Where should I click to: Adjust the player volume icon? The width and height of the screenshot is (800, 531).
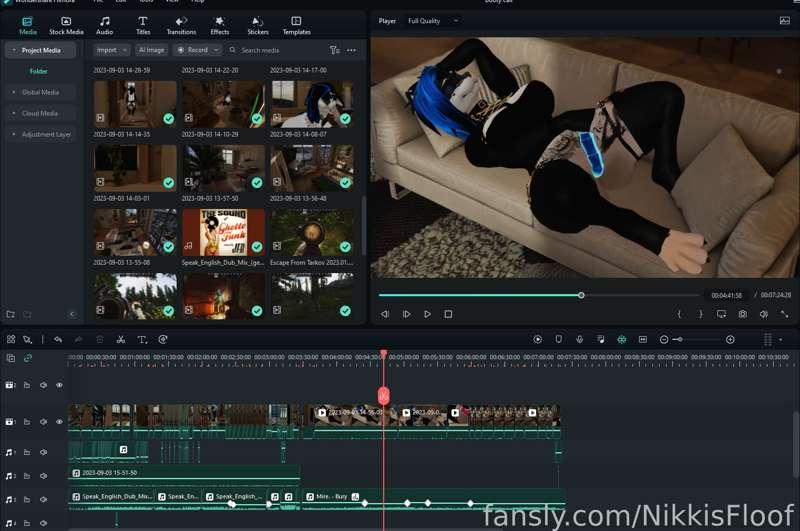tap(764, 314)
